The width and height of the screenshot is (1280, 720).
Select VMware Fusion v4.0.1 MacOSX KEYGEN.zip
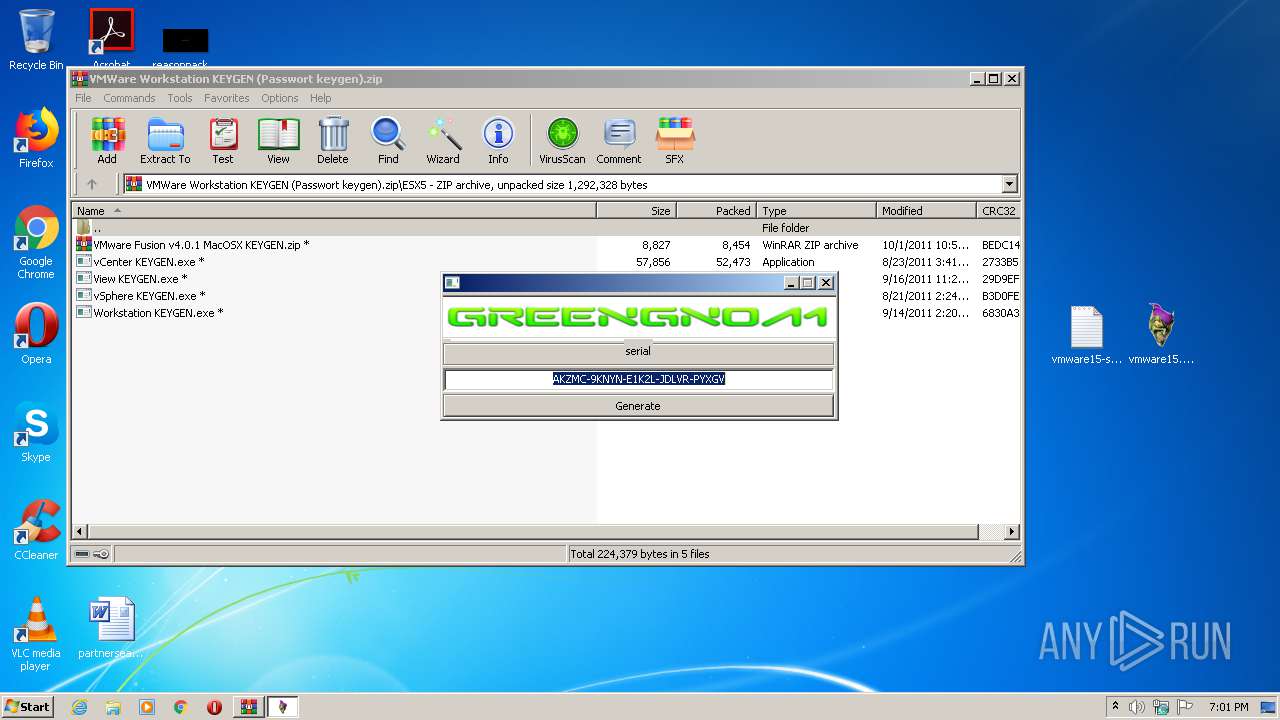coord(547,245)
